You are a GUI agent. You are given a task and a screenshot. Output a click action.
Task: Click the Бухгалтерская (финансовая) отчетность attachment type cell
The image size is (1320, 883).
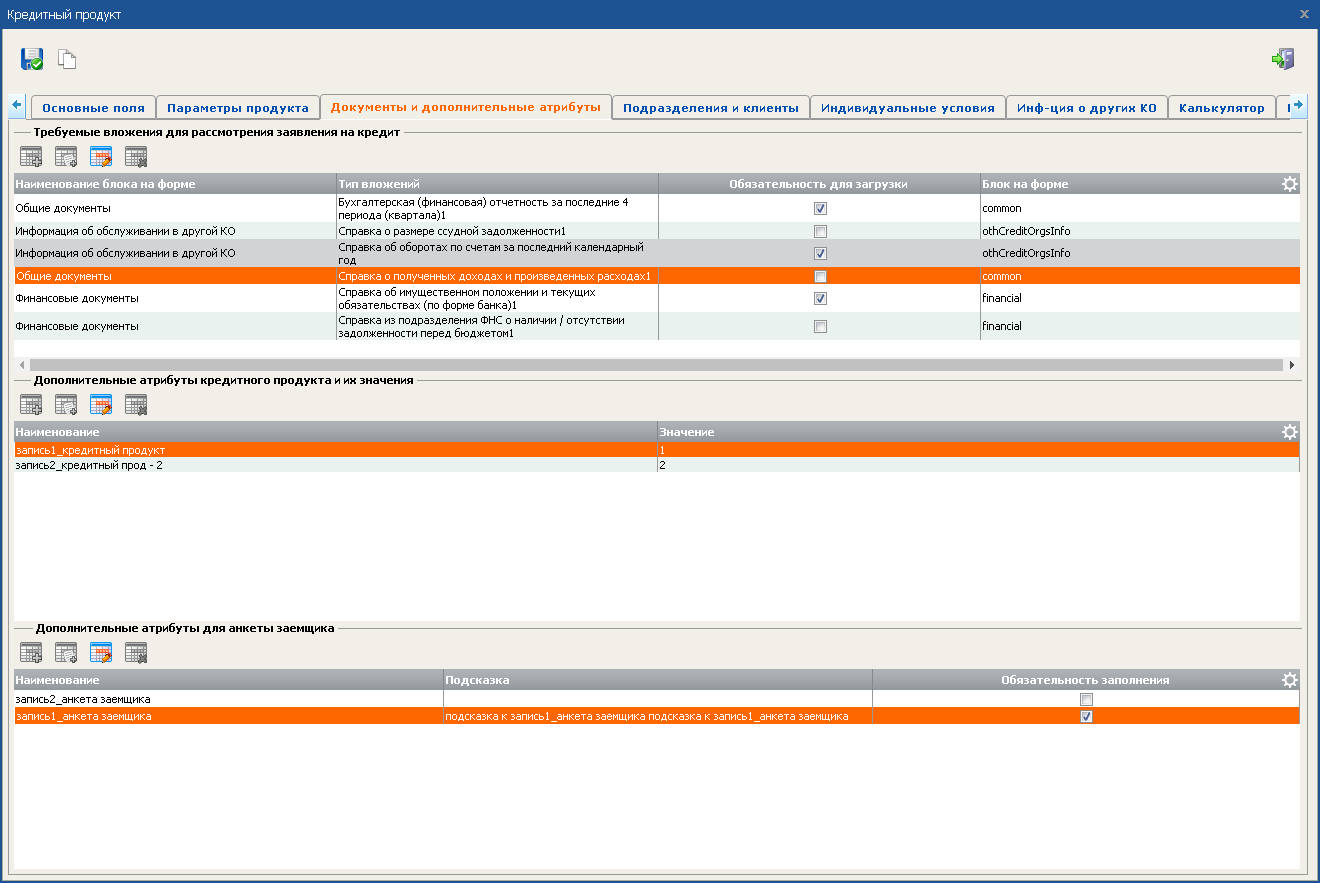497,208
